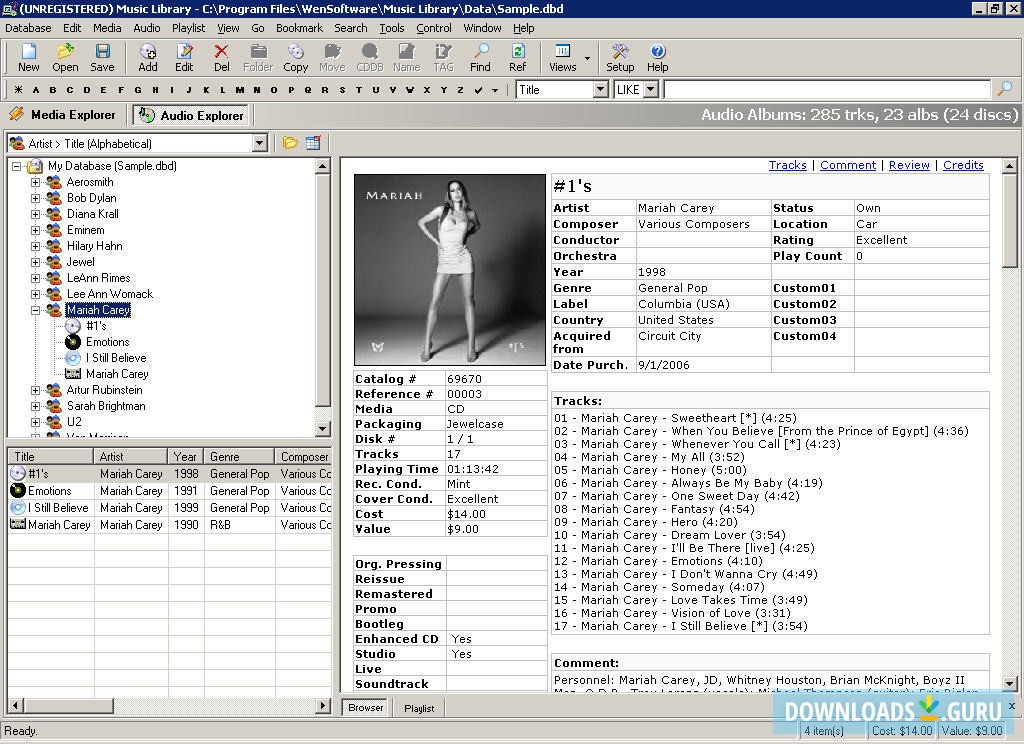This screenshot has width=1024, height=744.
Task: Click down arrow of artist tree scrollbar
Action: tap(323, 429)
